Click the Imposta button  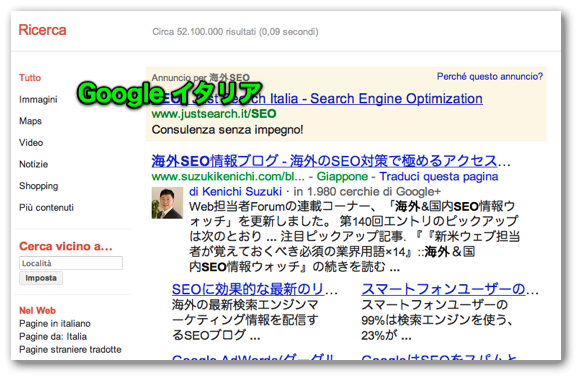tap(41, 278)
